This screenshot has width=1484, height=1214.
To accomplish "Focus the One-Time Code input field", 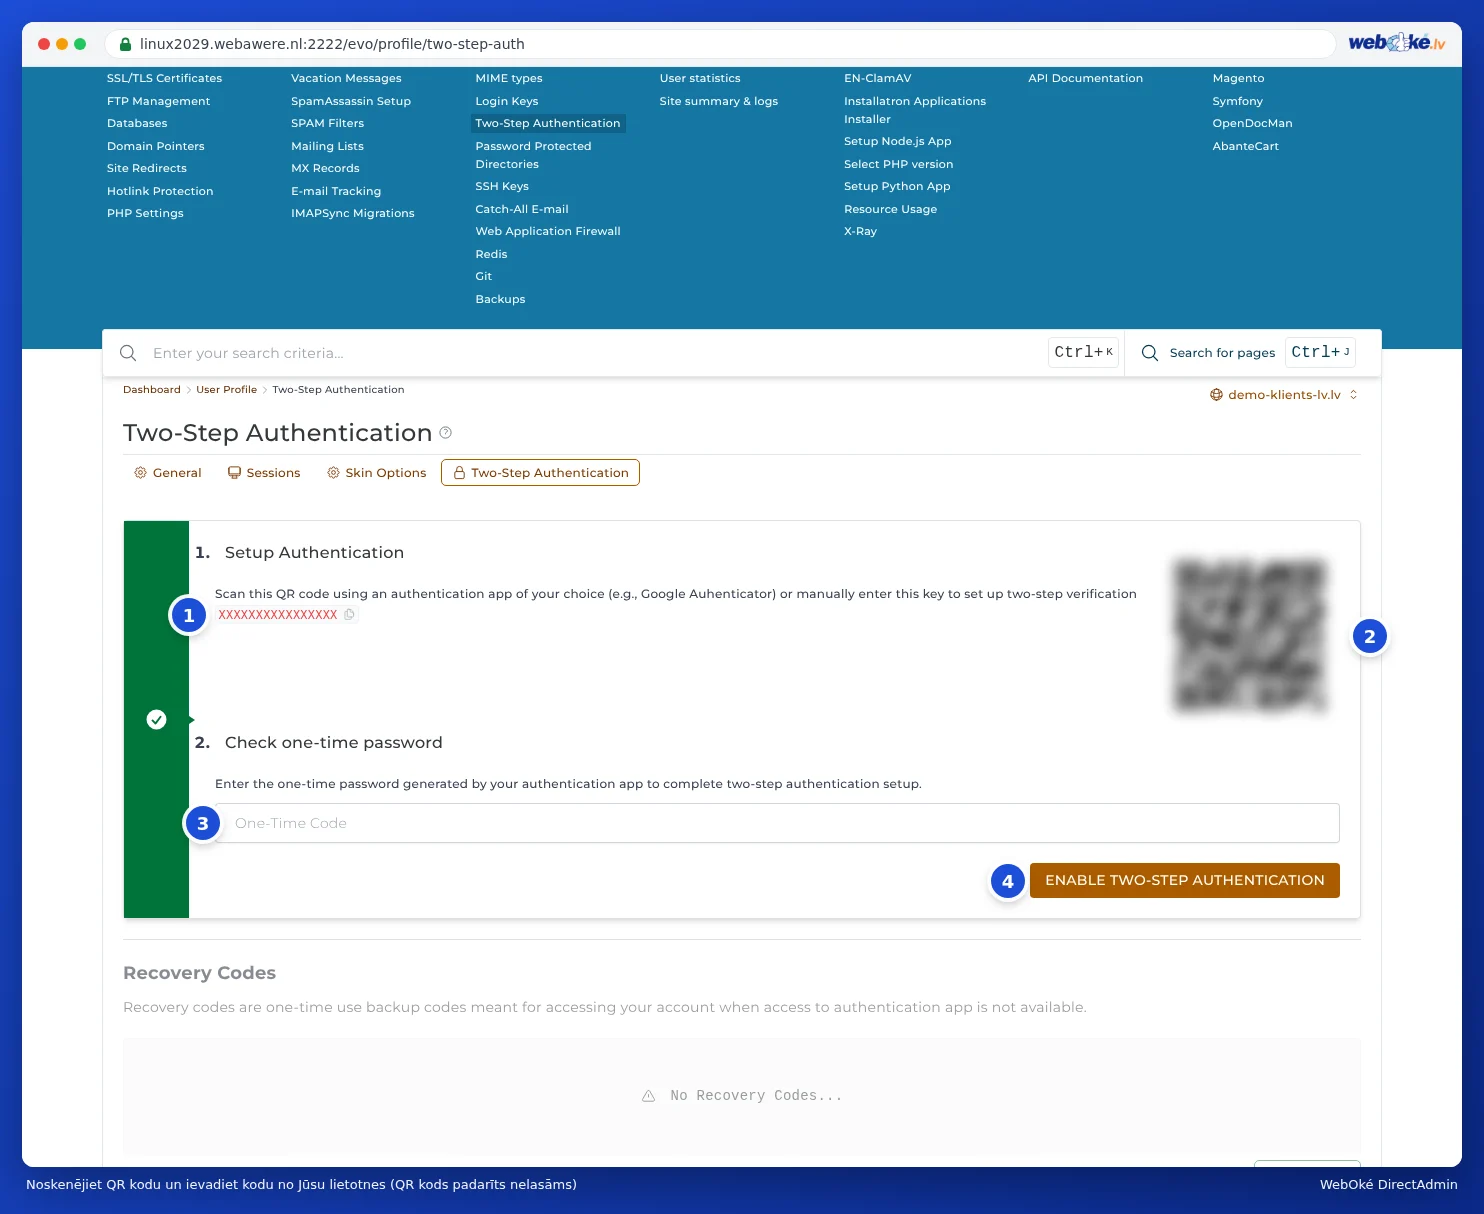I will click(x=777, y=823).
